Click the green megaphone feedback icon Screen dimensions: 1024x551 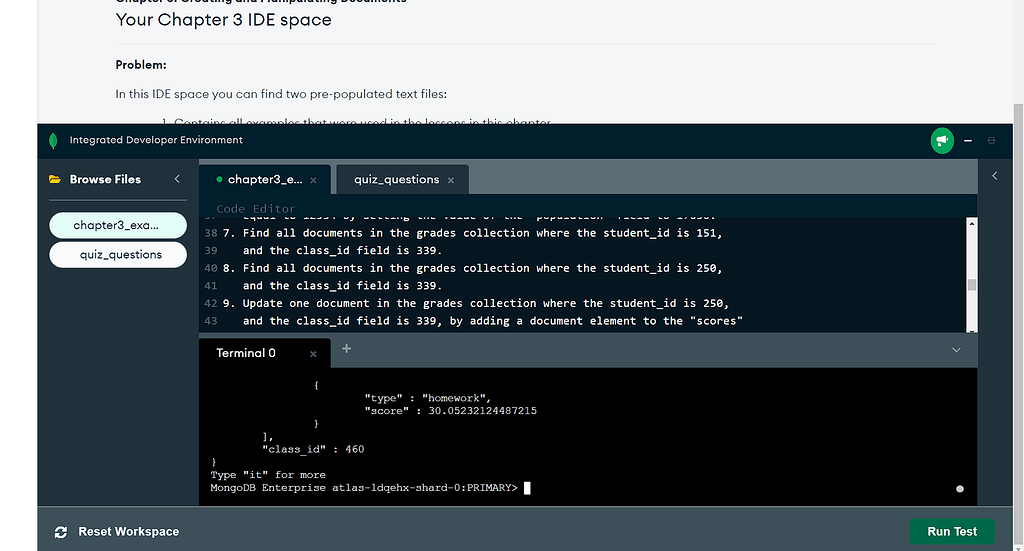(x=941, y=141)
